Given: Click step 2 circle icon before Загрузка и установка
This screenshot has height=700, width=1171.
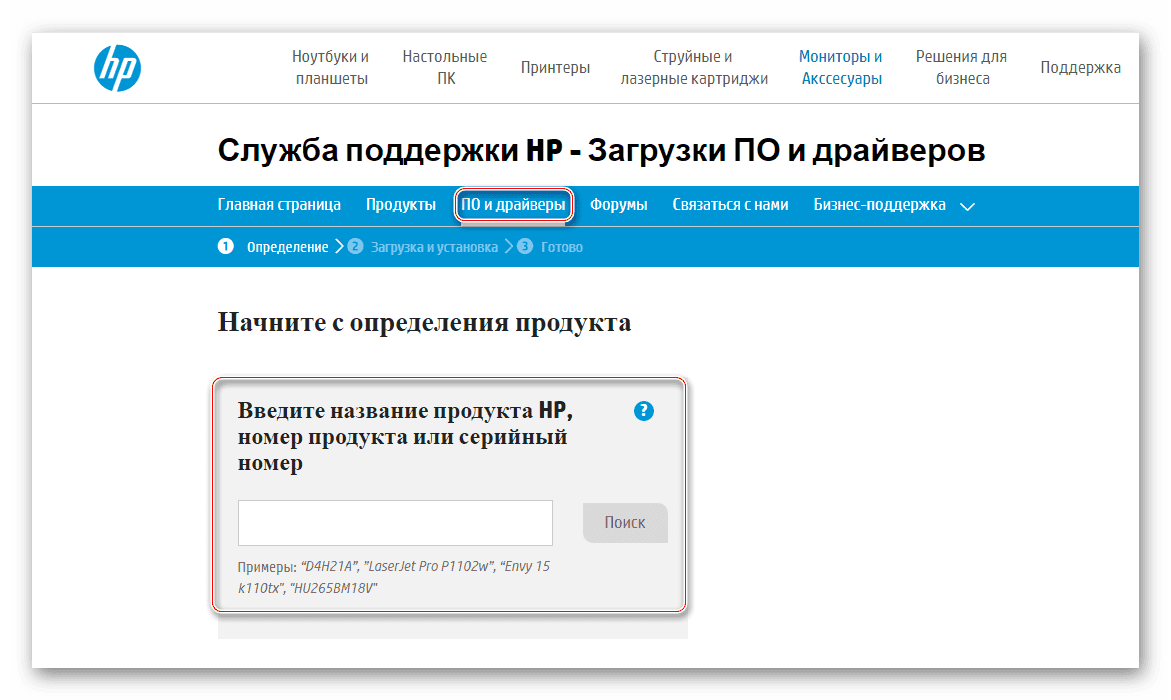Looking at the screenshot, I should [355, 247].
